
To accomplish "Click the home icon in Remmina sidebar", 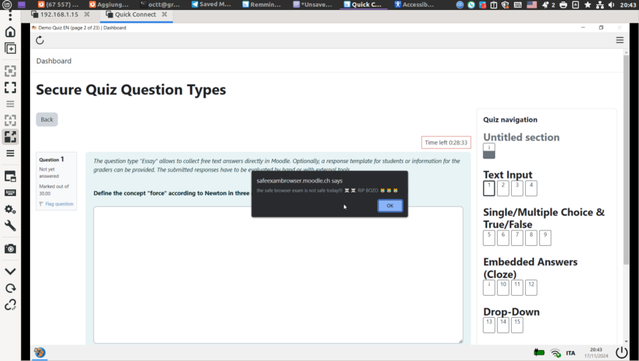I will 10,32.
